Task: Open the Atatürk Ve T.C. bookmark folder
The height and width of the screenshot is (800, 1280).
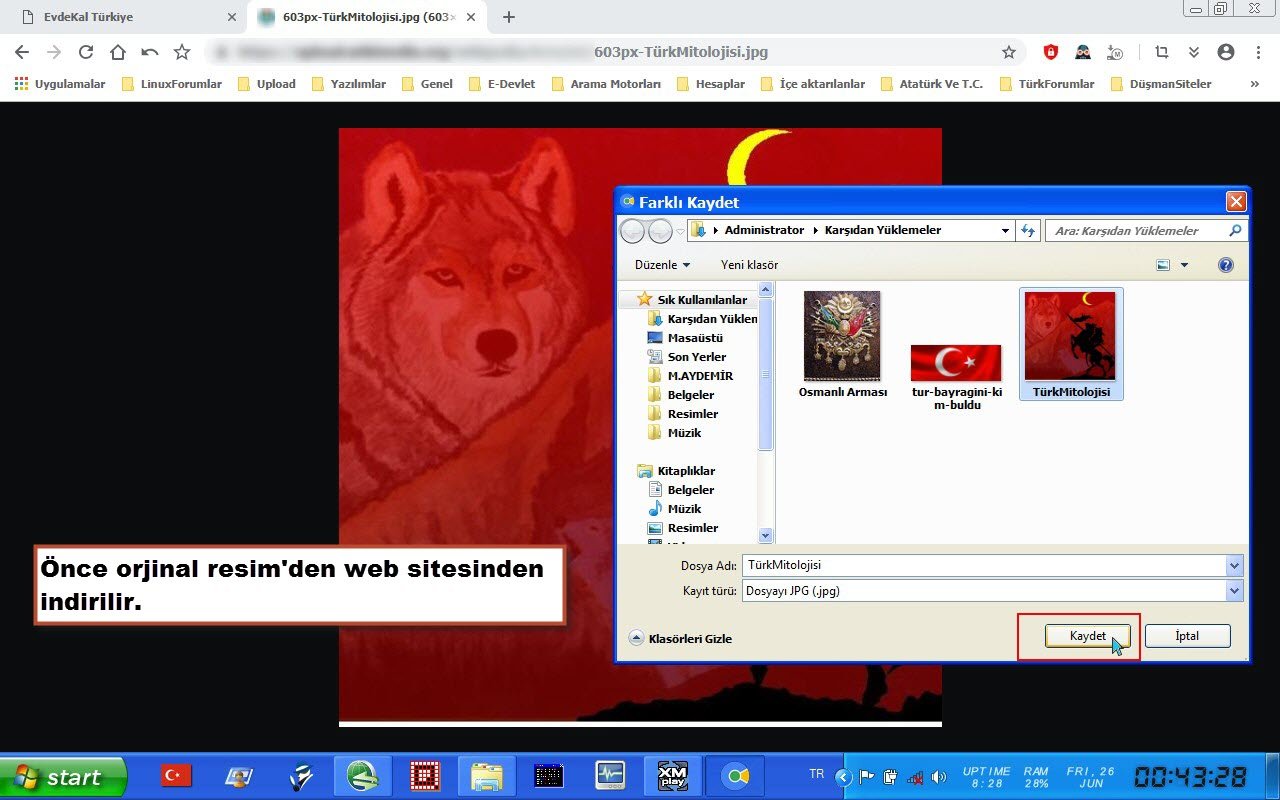Action: coord(932,84)
